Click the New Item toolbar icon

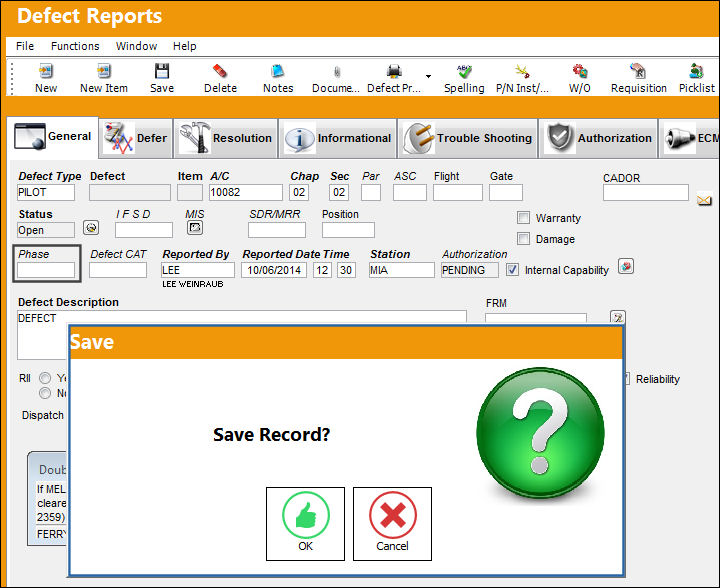click(x=104, y=72)
